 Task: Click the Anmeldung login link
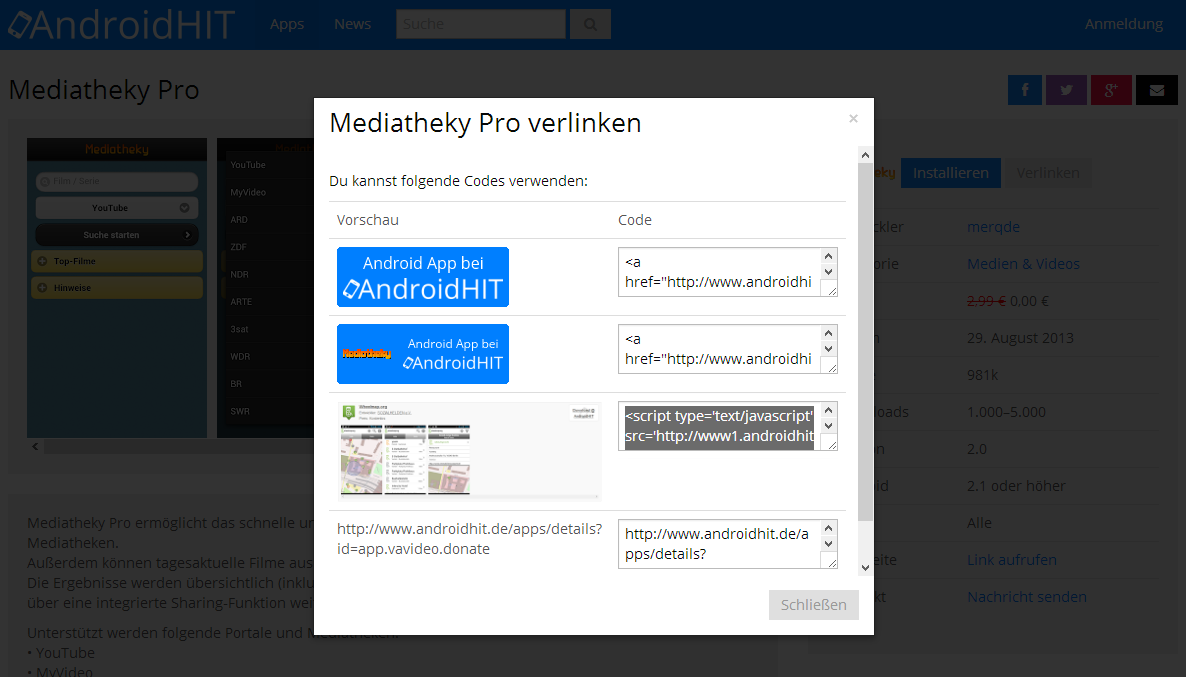1123,24
